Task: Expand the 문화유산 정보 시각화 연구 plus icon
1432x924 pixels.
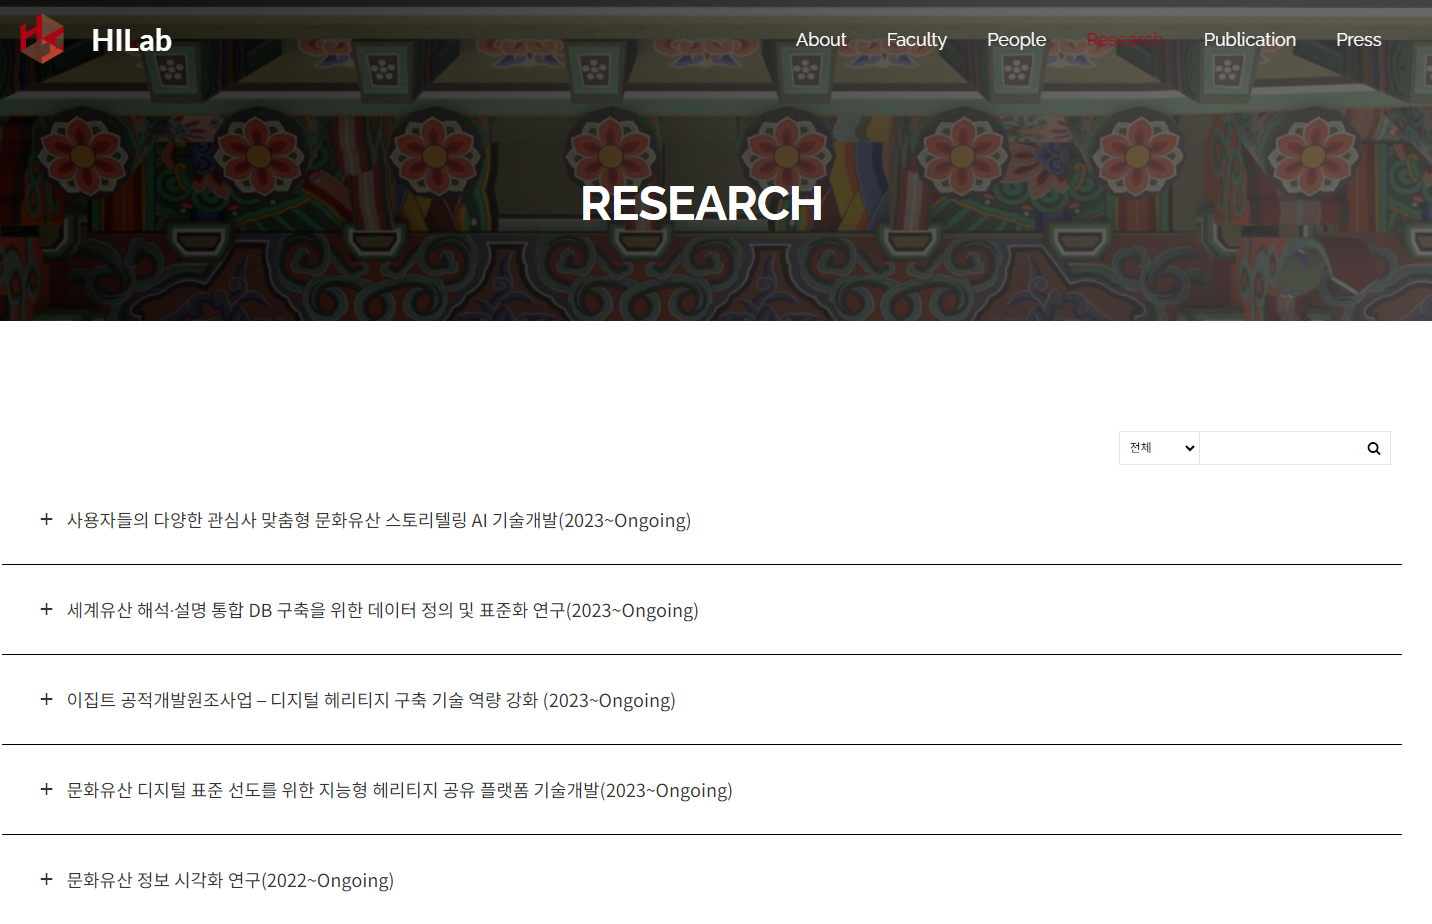Action: [x=46, y=879]
